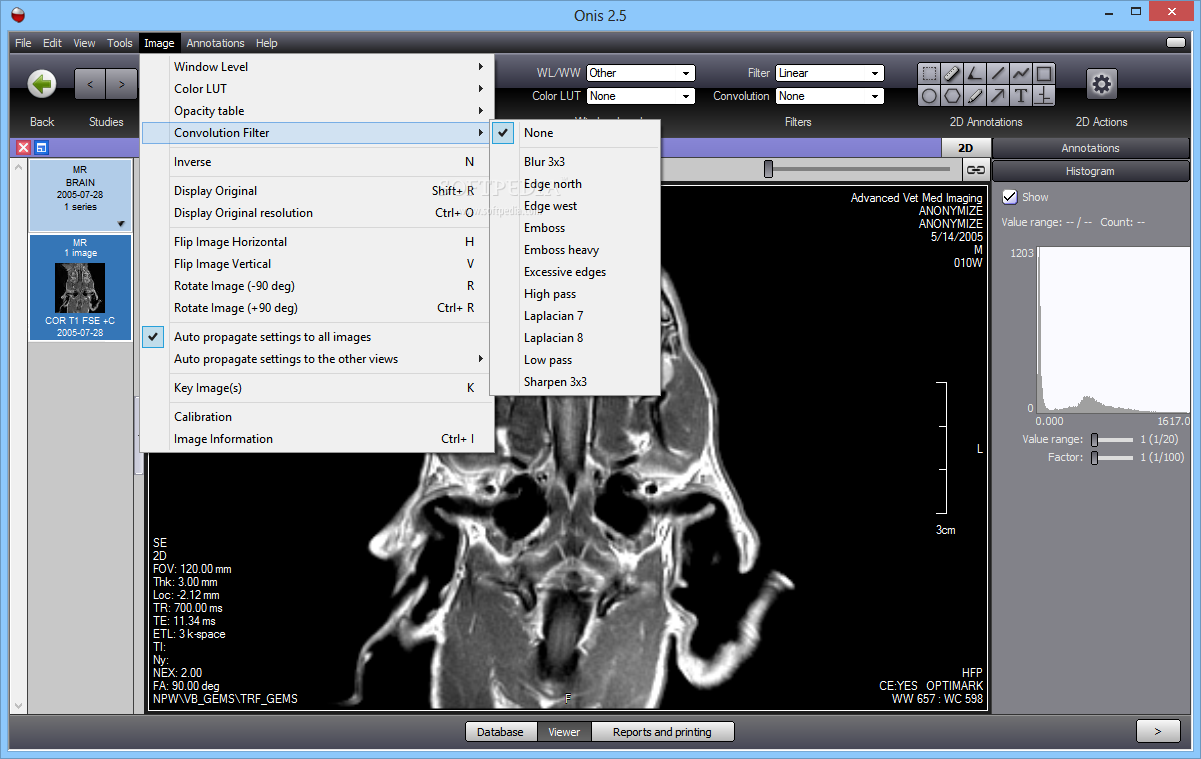The height and width of the screenshot is (759, 1201).
Task: Choose Inverse from the Image menu
Action: tap(317, 162)
